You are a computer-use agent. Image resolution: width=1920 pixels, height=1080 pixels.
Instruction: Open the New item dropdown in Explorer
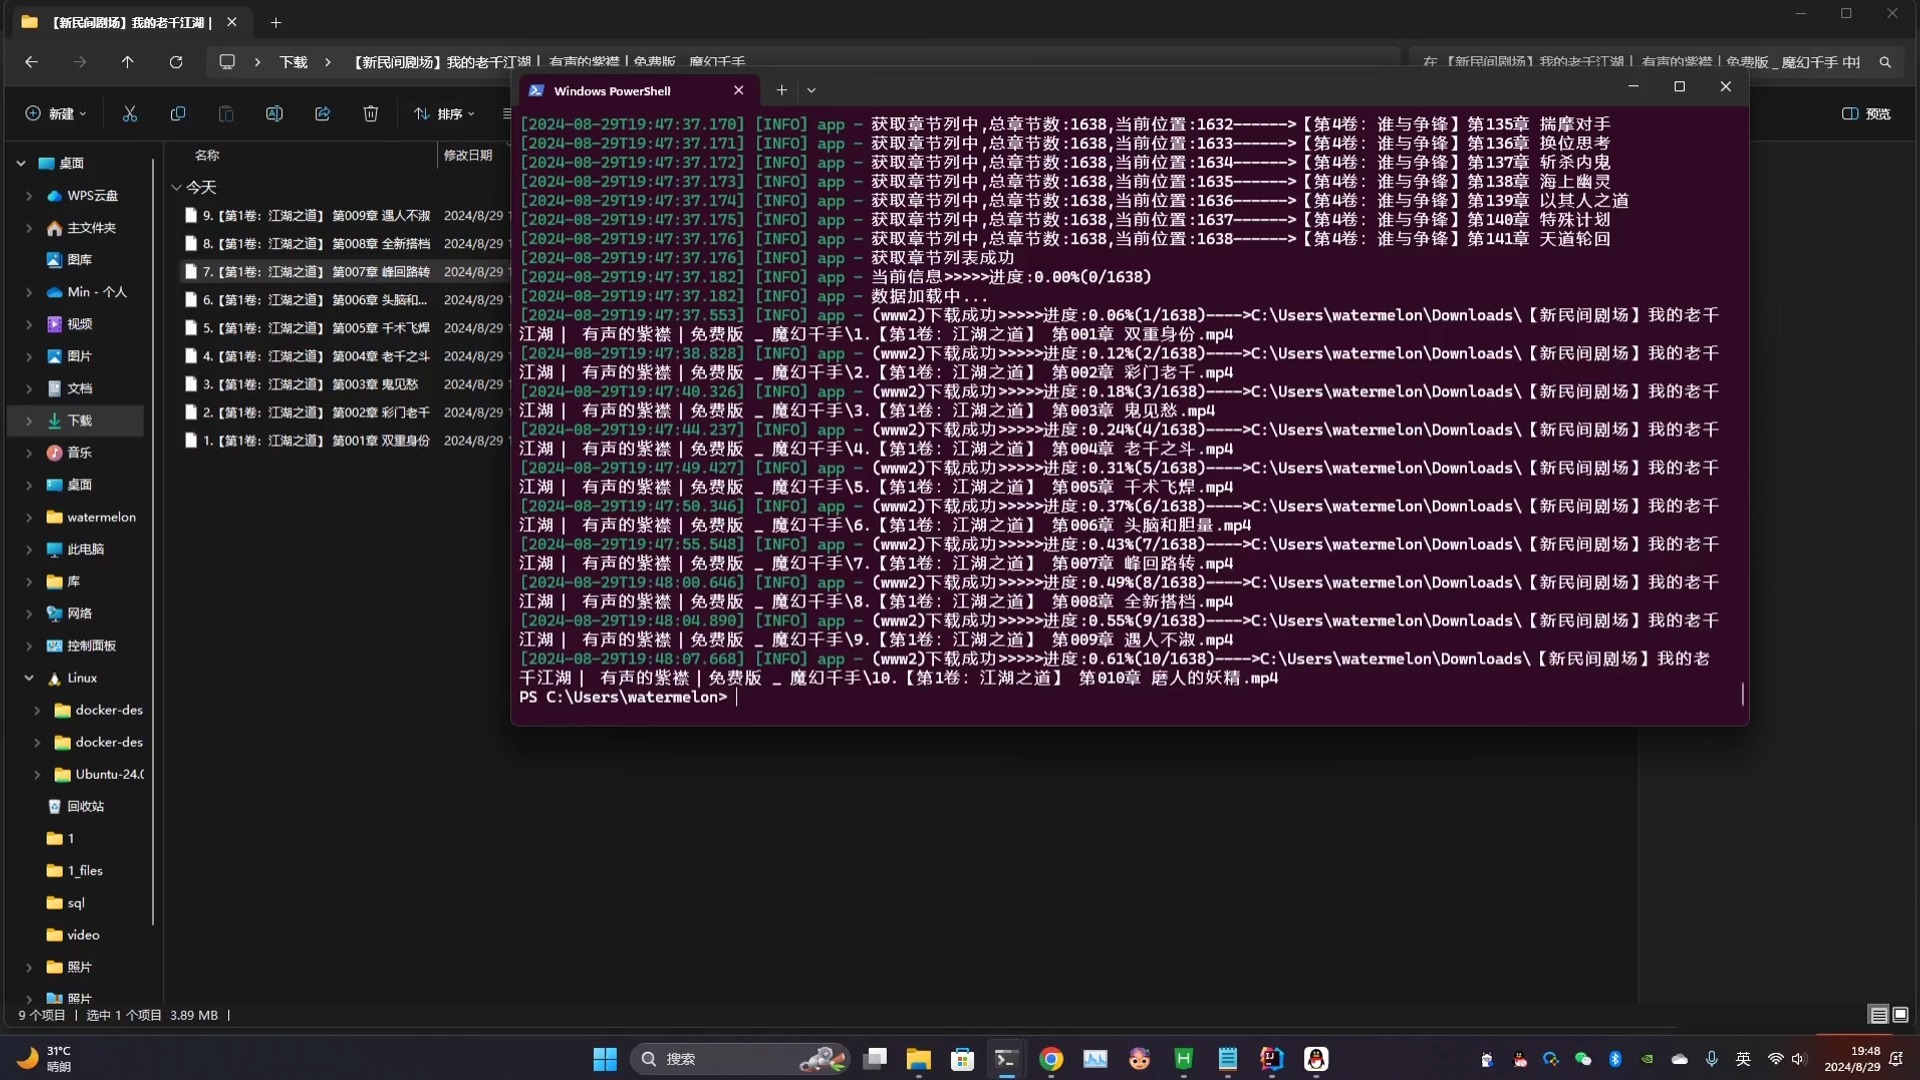[x=56, y=114]
